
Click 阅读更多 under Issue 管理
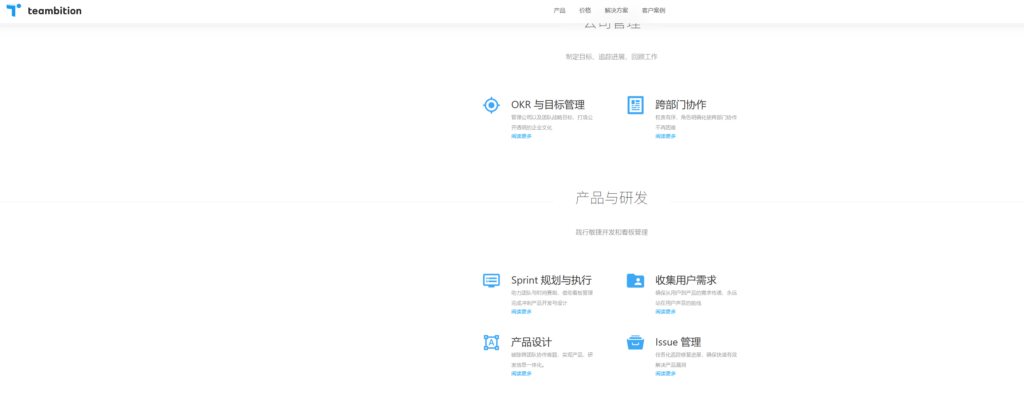[x=665, y=374]
